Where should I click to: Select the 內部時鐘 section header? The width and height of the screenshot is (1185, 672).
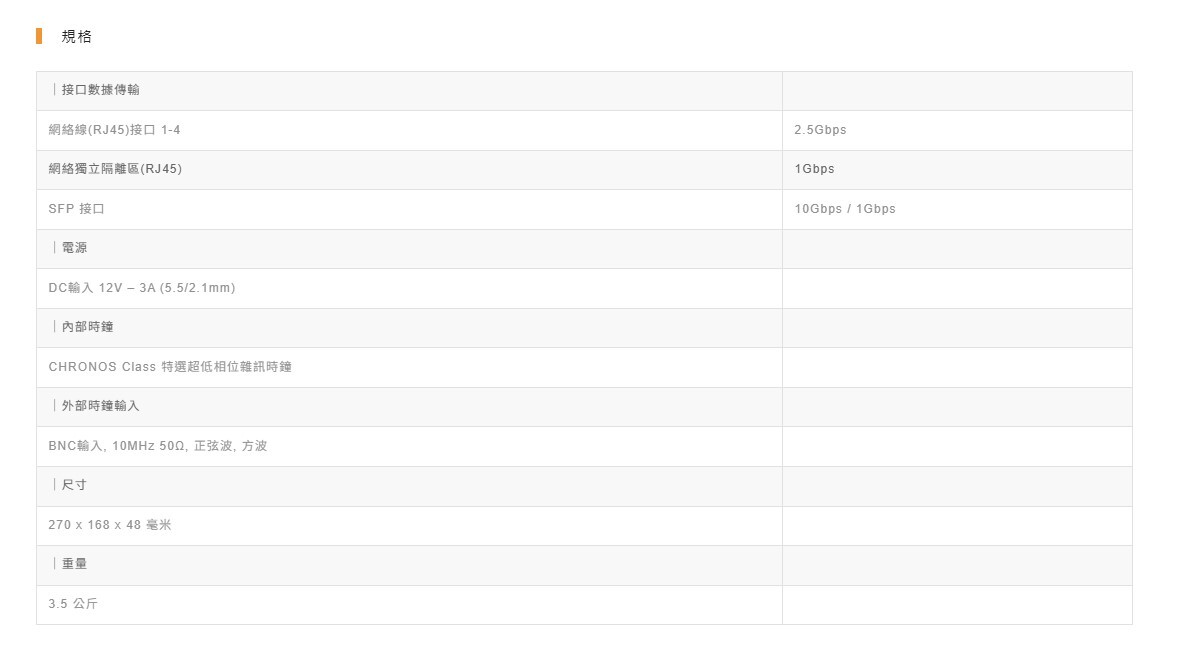pyautogui.click(x=87, y=327)
